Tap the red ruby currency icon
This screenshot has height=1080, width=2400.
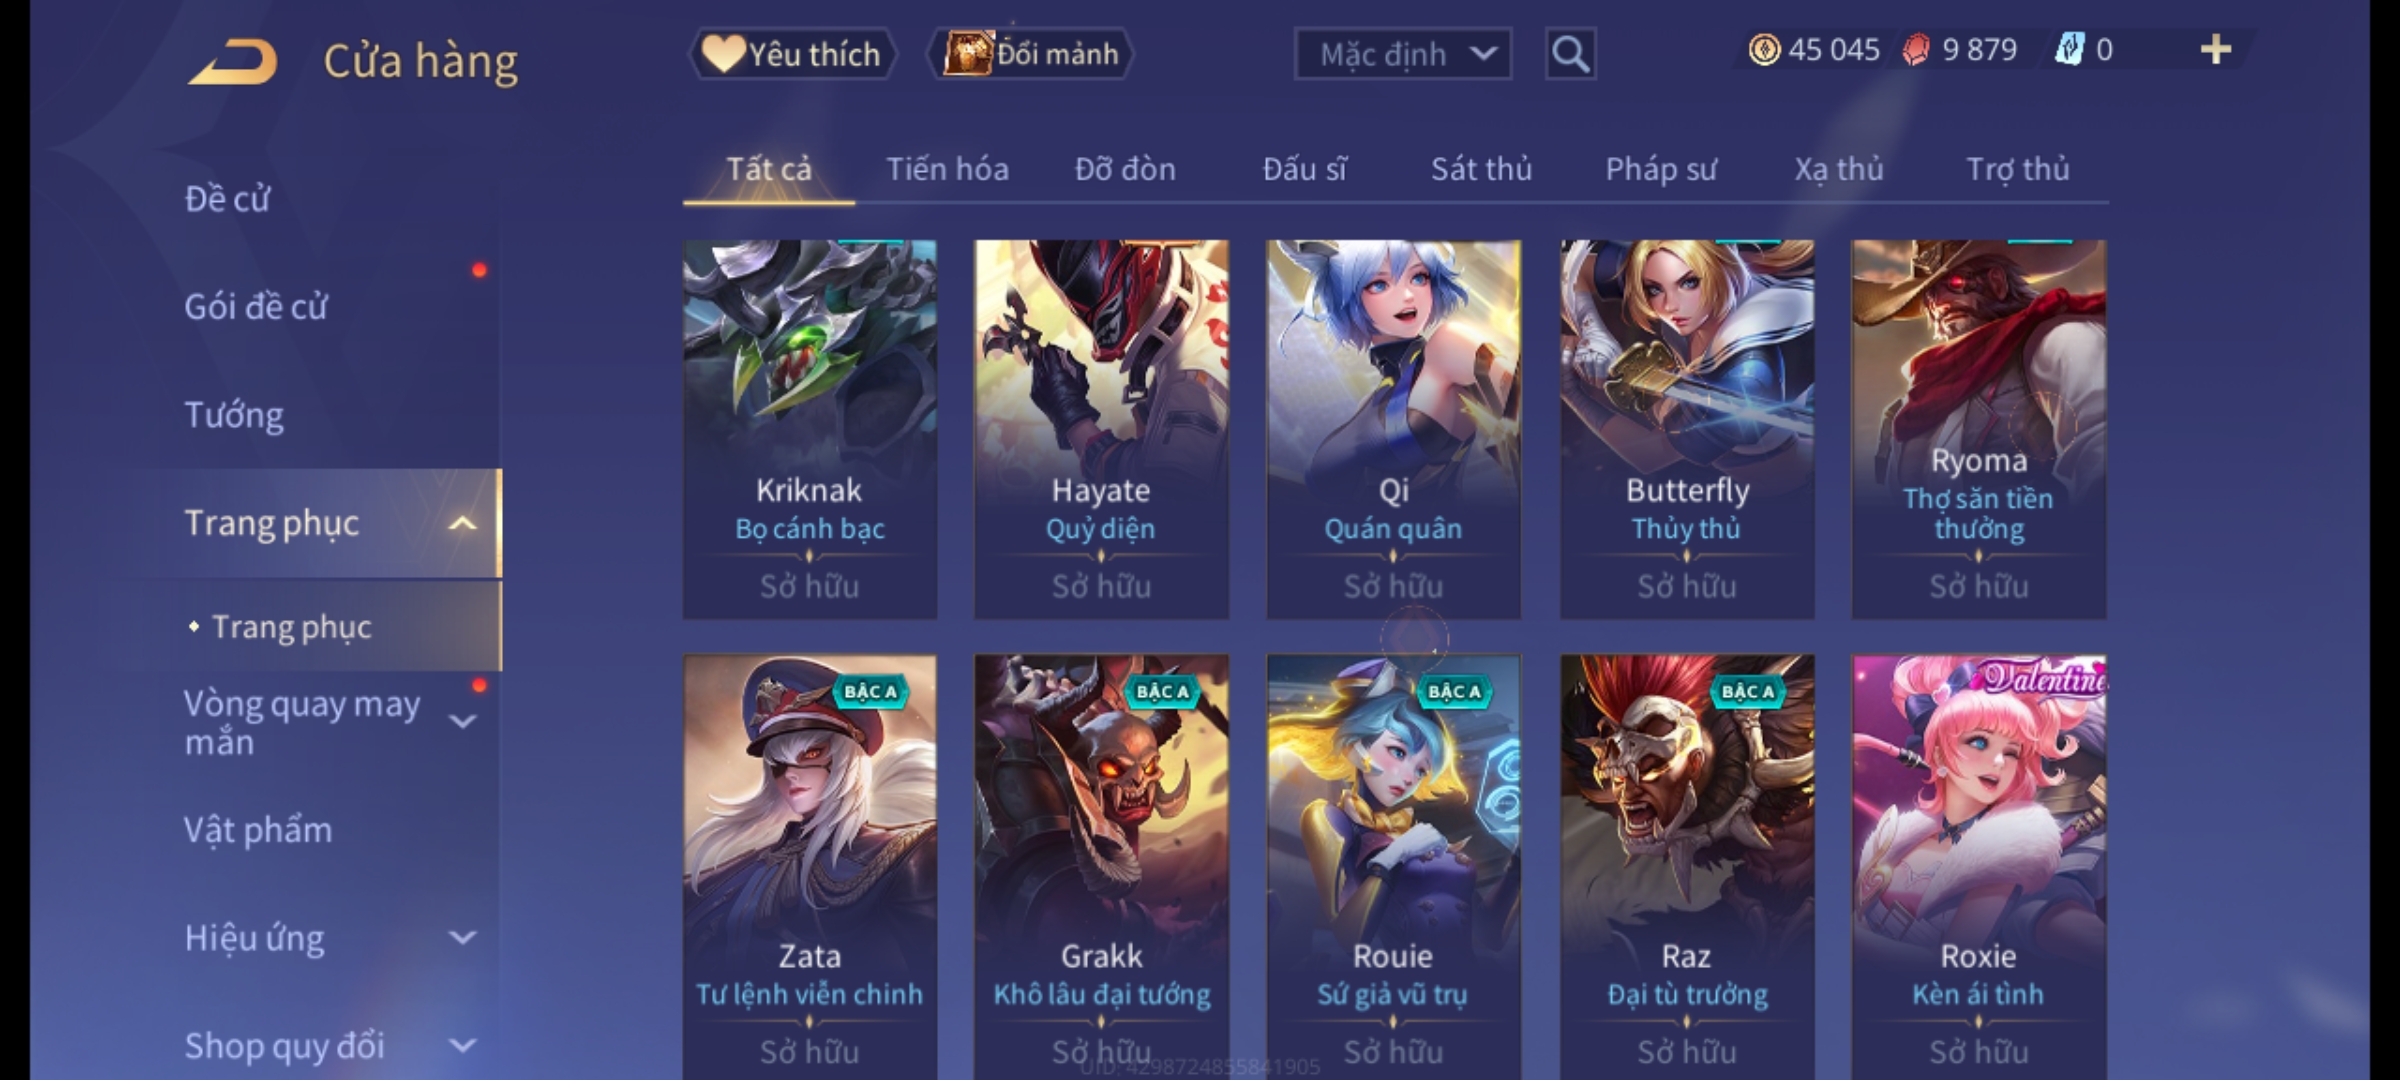coord(1916,50)
